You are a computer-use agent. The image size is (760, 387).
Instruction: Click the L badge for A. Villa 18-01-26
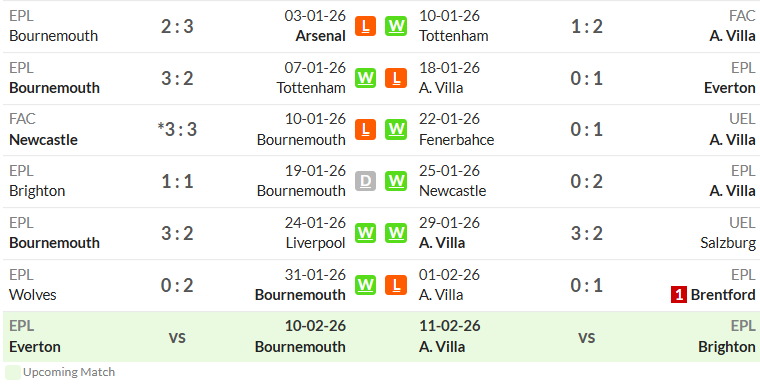396,78
